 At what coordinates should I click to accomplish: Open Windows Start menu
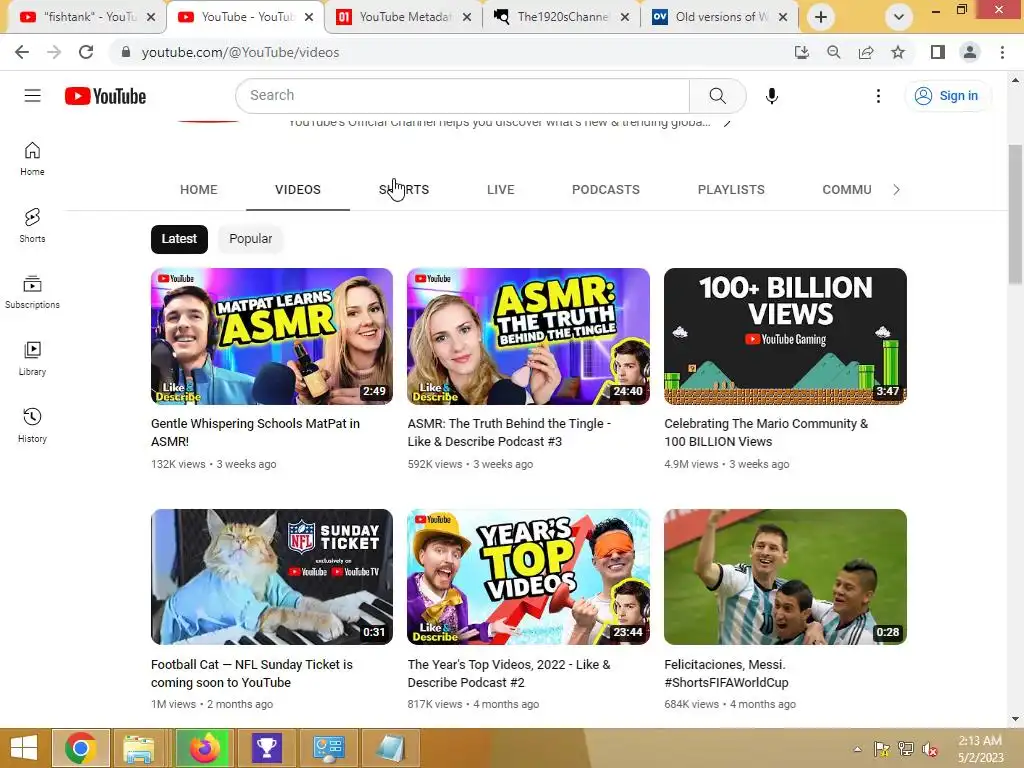tap(24, 748)
